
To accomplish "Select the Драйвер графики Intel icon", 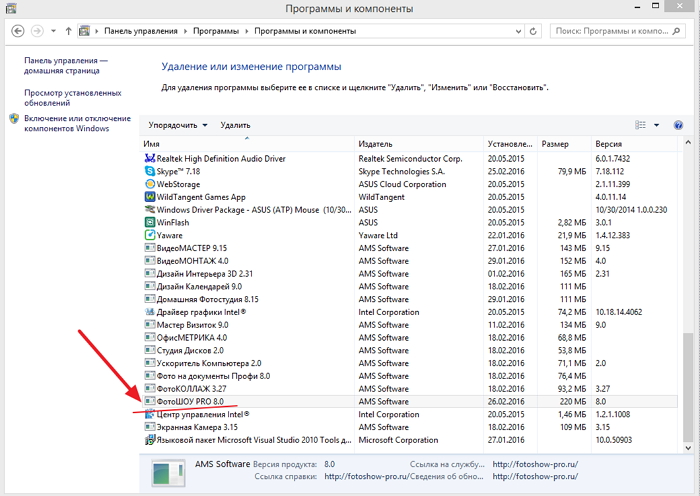I will (150, 312).
